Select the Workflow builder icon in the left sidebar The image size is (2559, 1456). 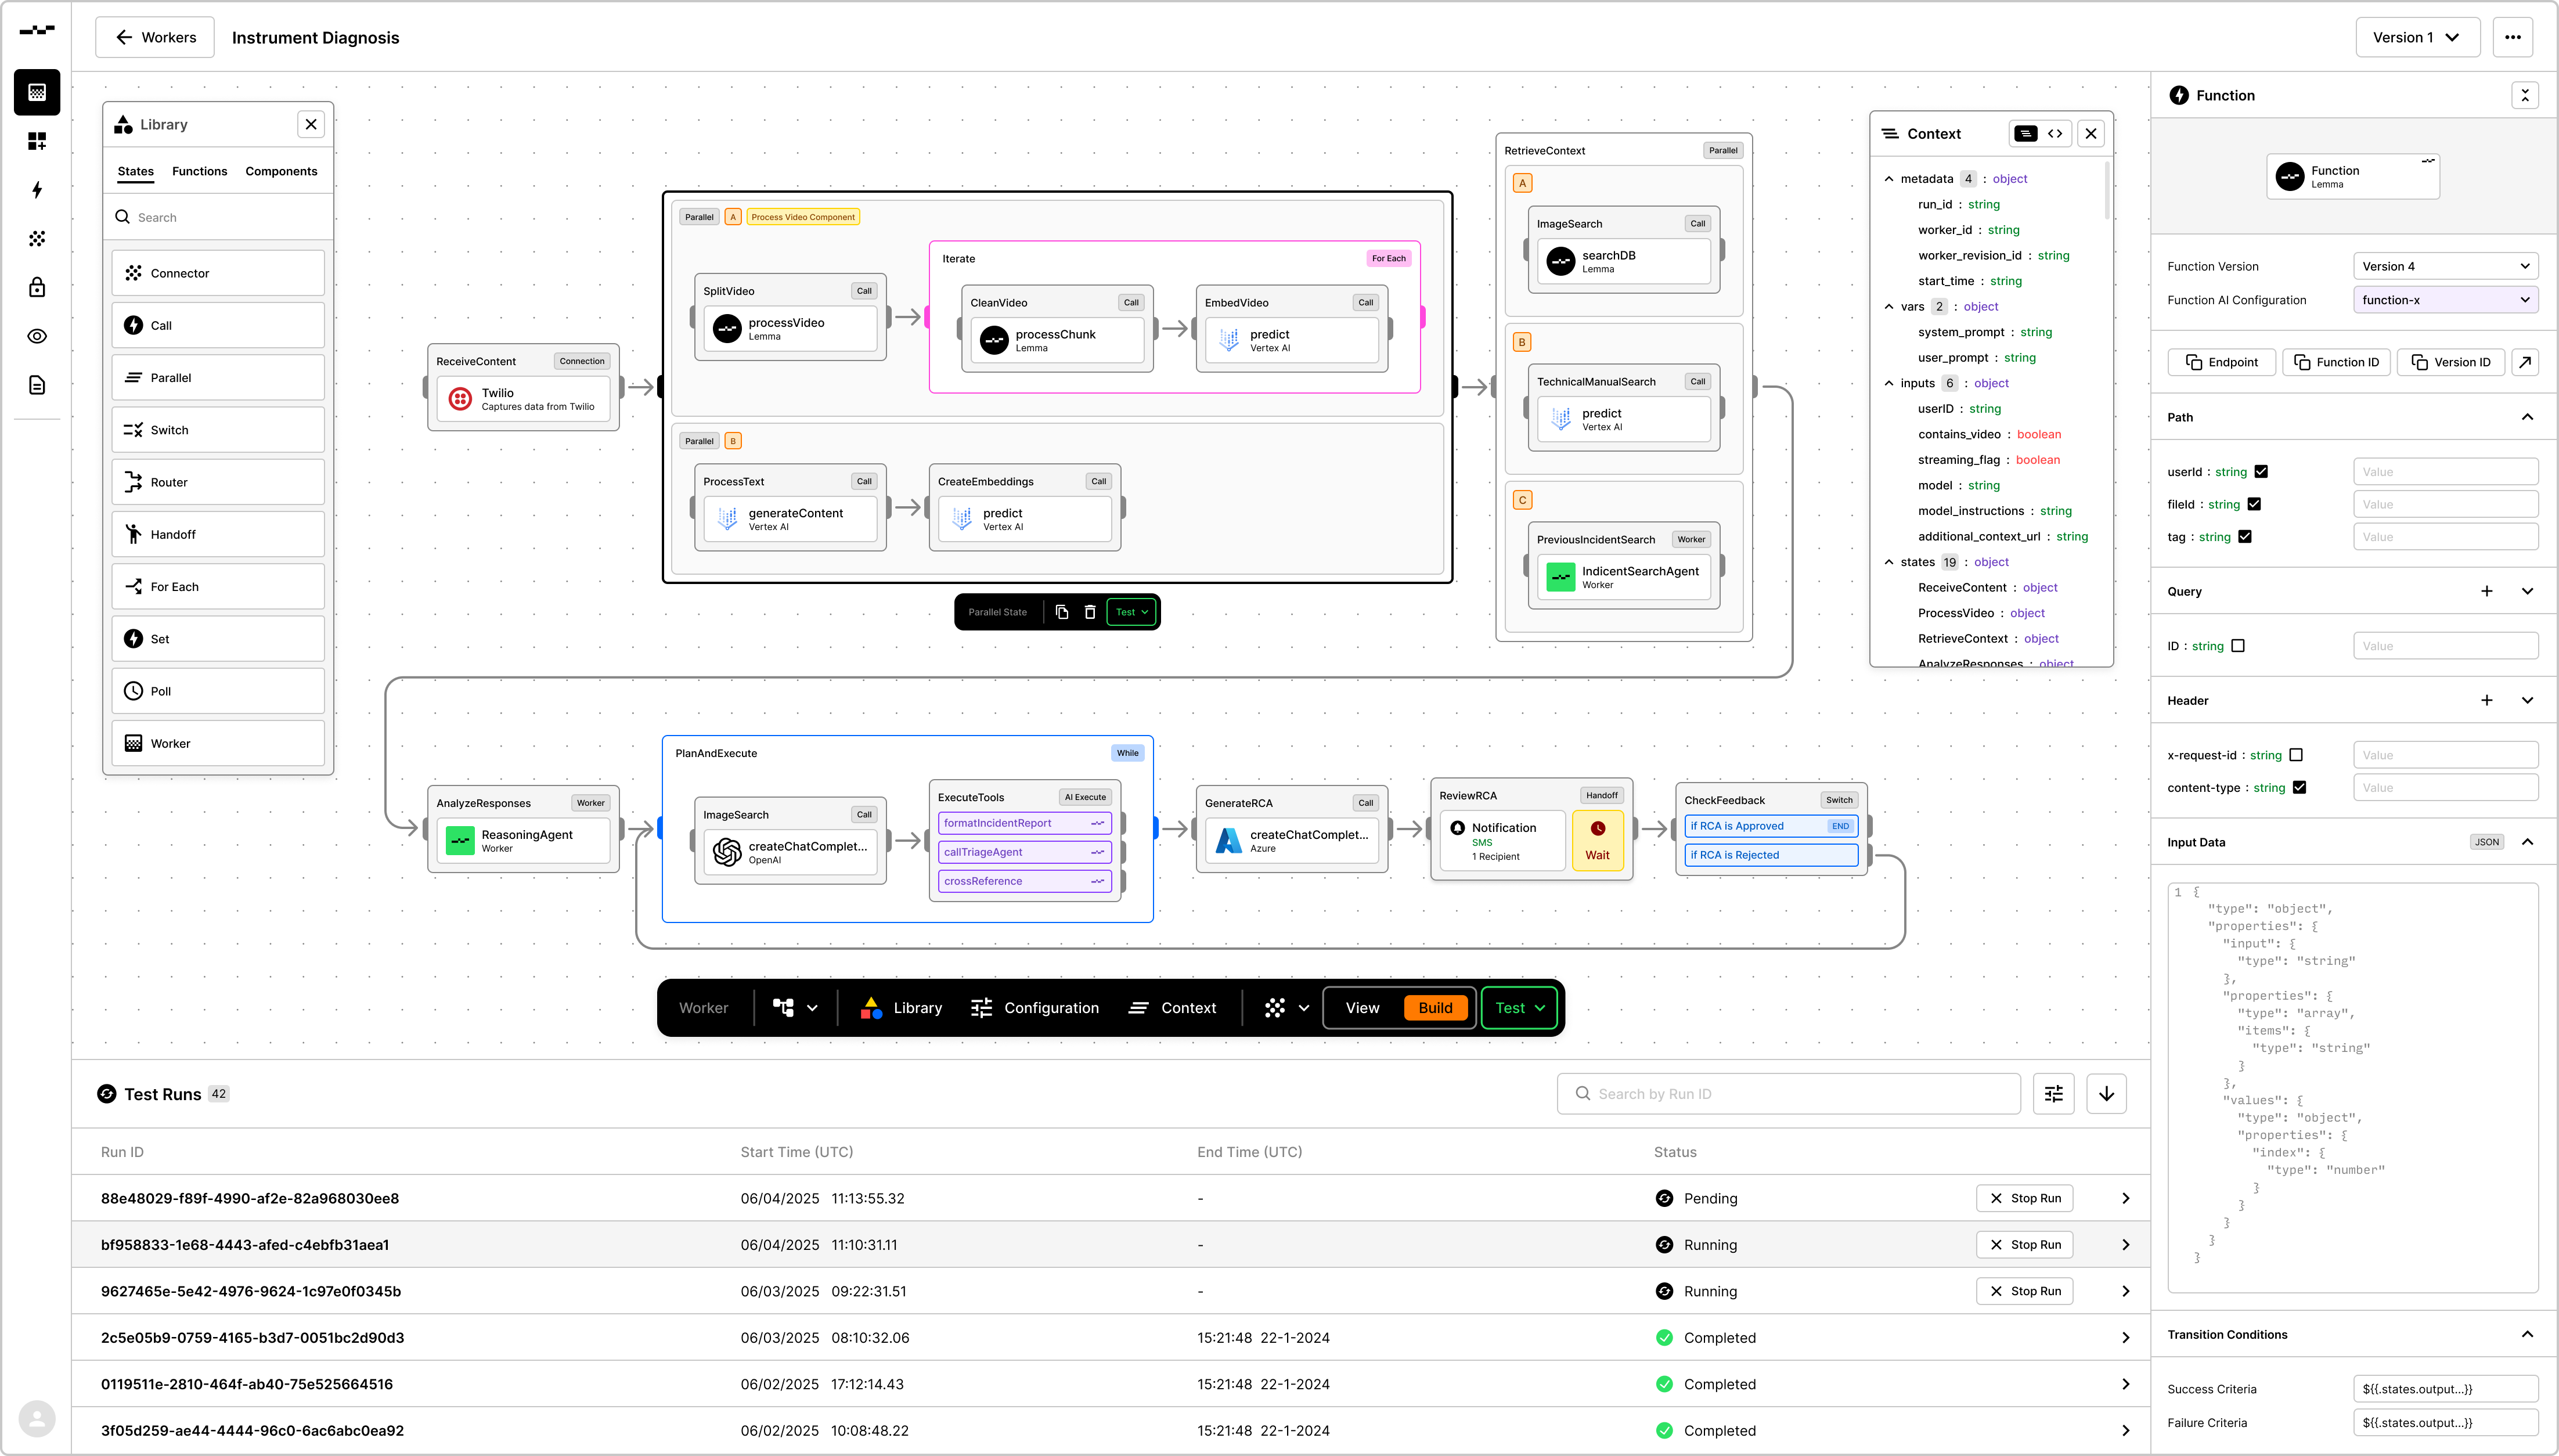pyautogui.click(x=37, y=92)
